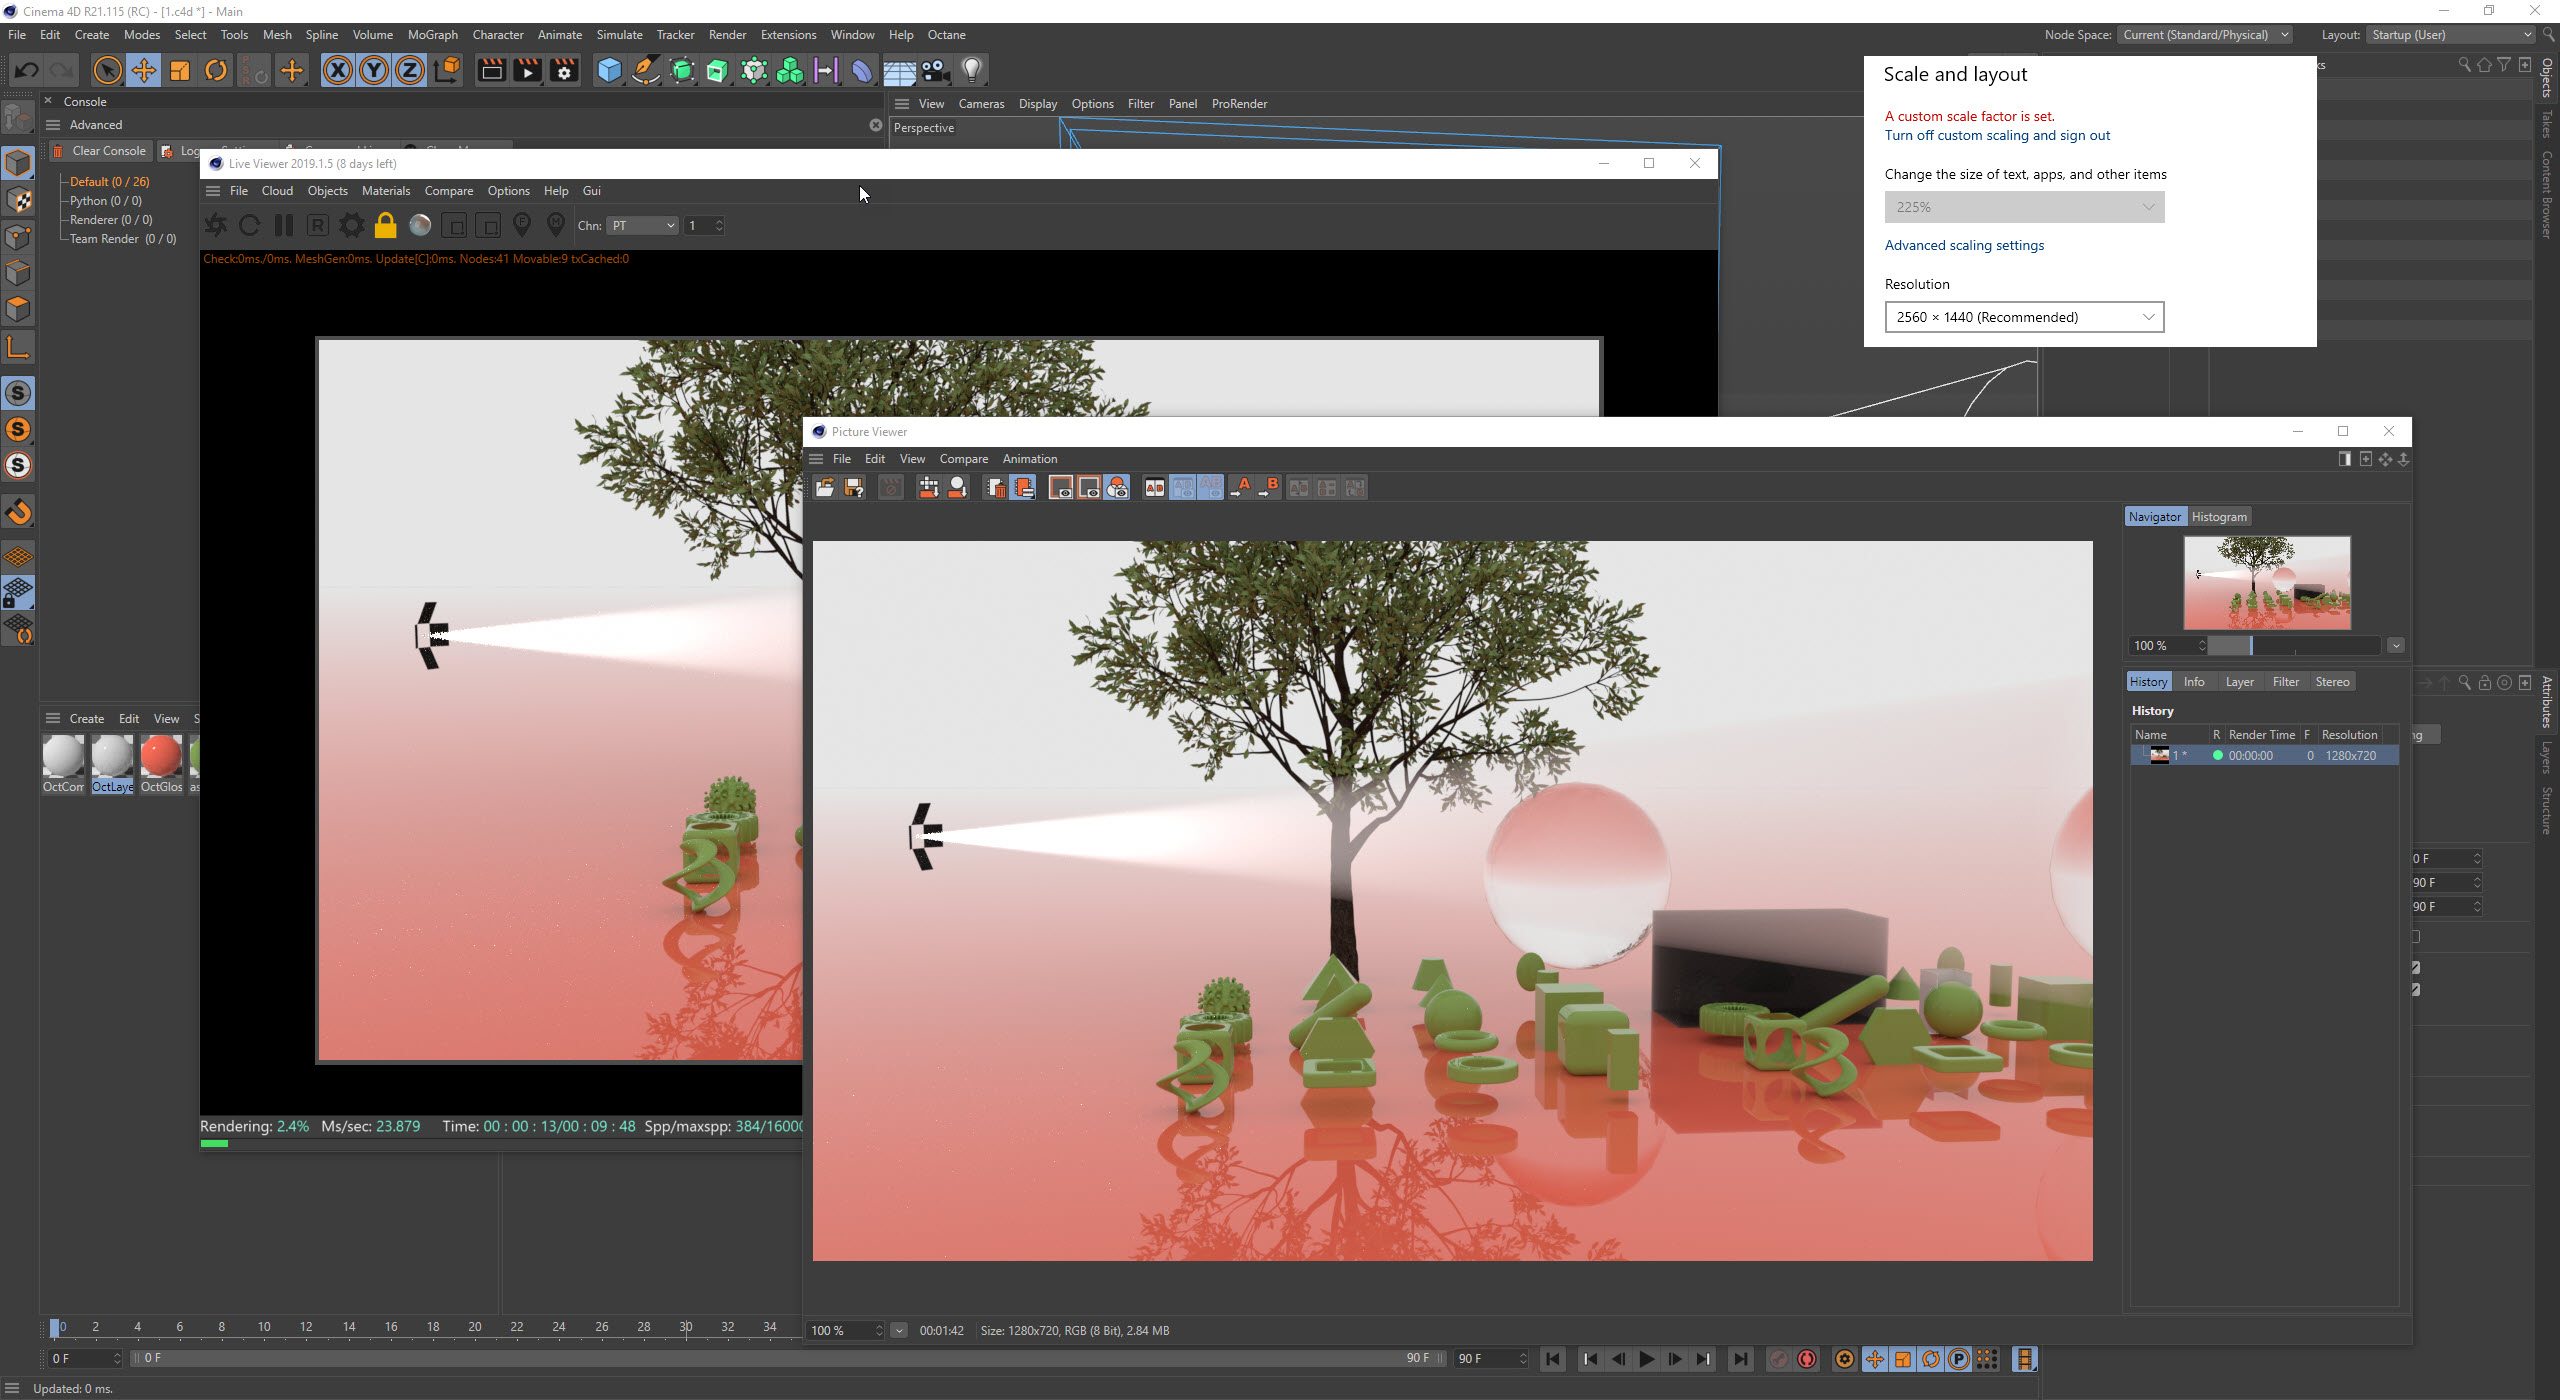Image resolution: width=2560 pixels, height=1400 pixels.
Task: Click the Save image icon in Picture Viewer
Action: [853, 487]
